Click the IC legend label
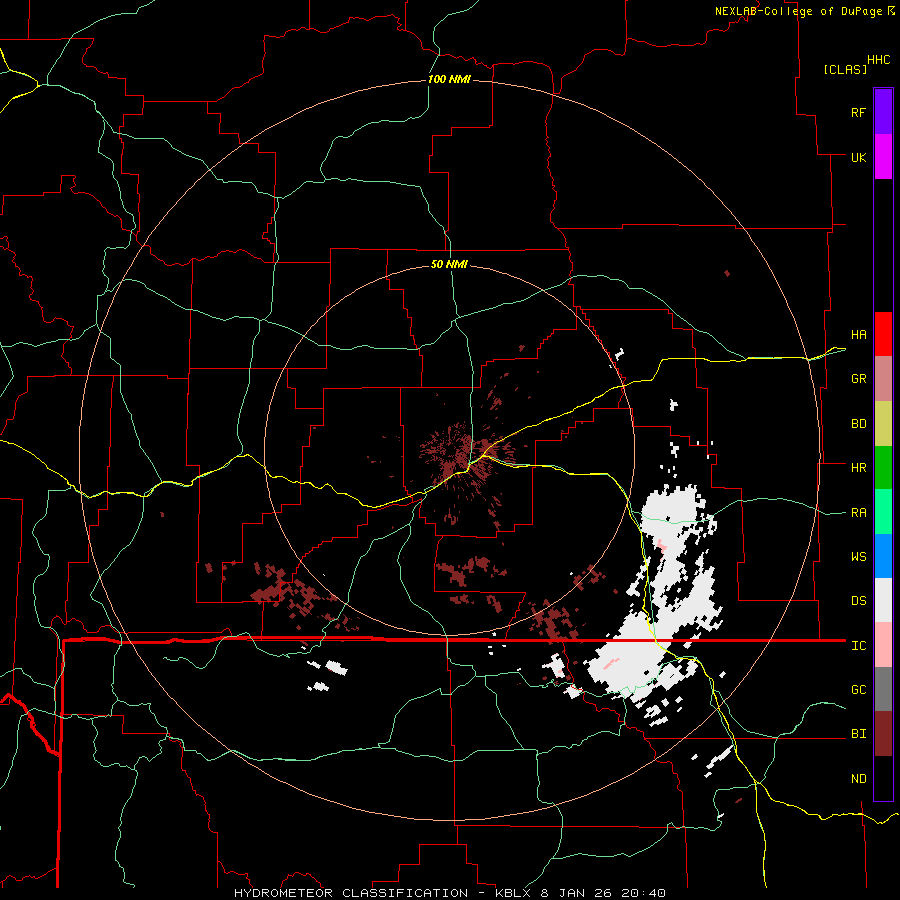Viewport: 900px width, 900px height. (x=858, y=646)
